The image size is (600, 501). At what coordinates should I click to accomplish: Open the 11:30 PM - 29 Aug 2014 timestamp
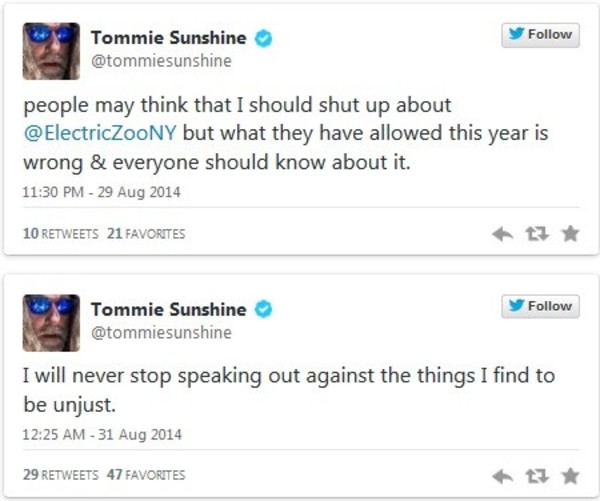click(101, 192)
